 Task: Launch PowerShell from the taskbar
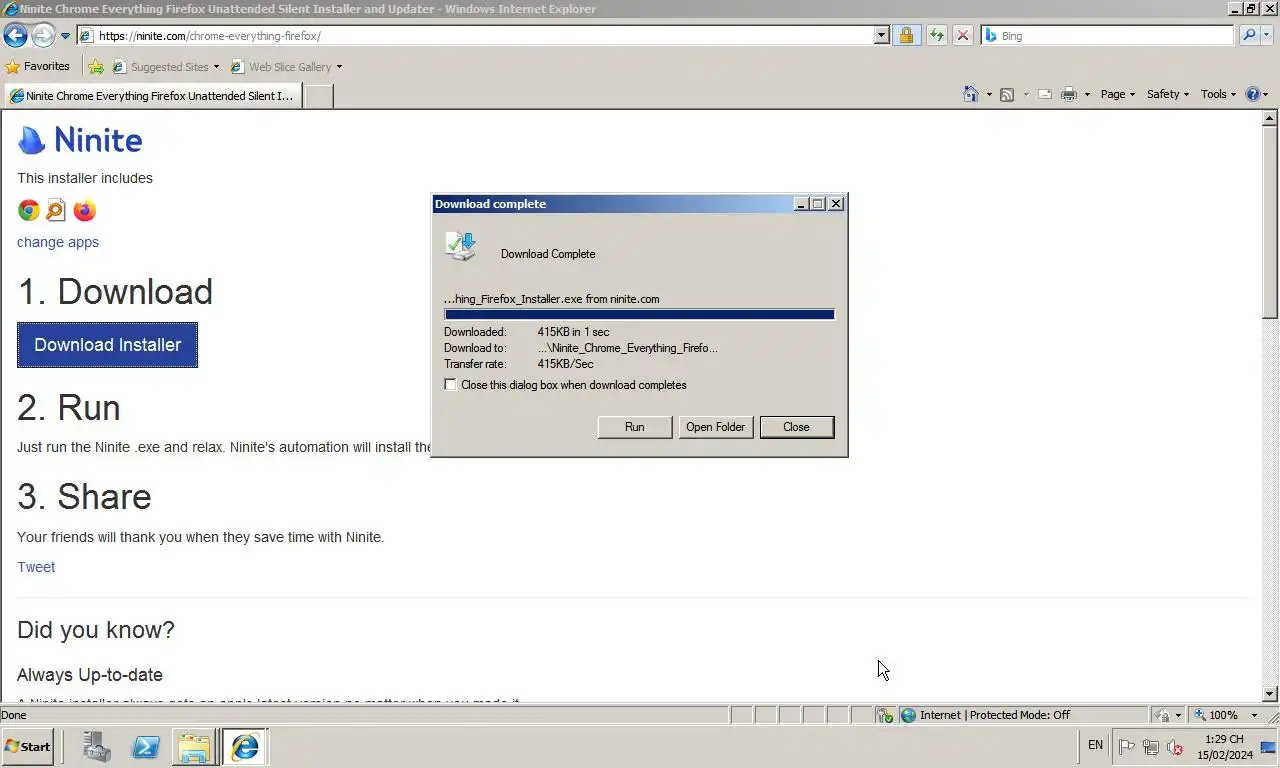coord(146,747)
